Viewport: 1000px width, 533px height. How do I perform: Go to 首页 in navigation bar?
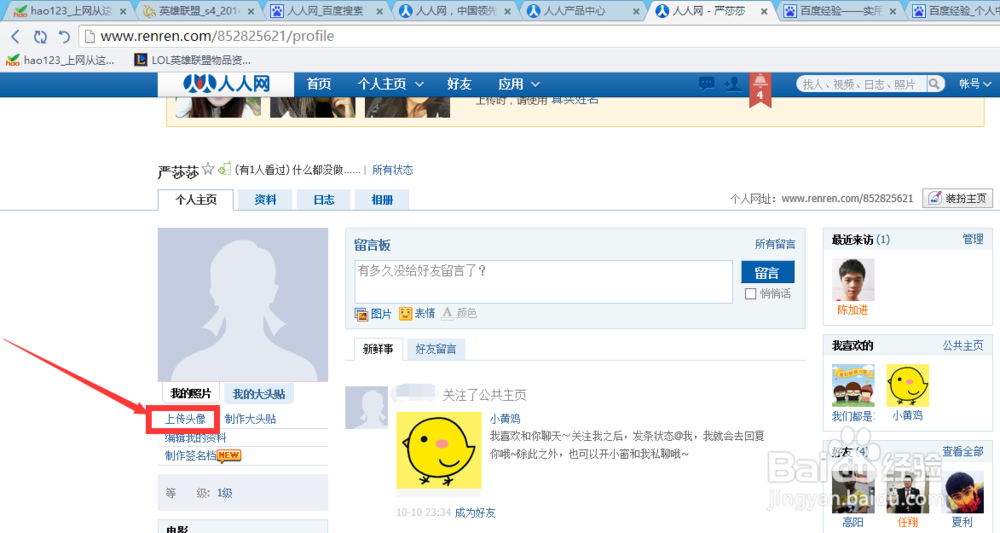tap(319, 84)
